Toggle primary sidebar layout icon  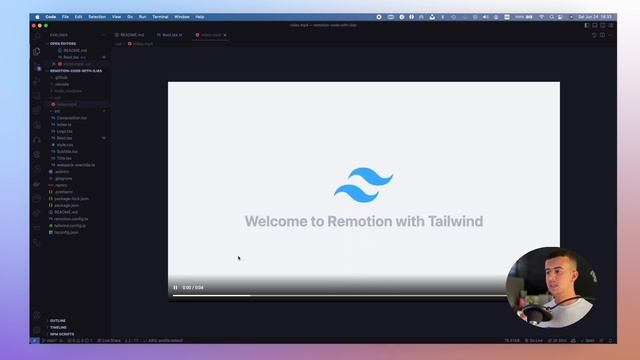[x=587, y=25]
